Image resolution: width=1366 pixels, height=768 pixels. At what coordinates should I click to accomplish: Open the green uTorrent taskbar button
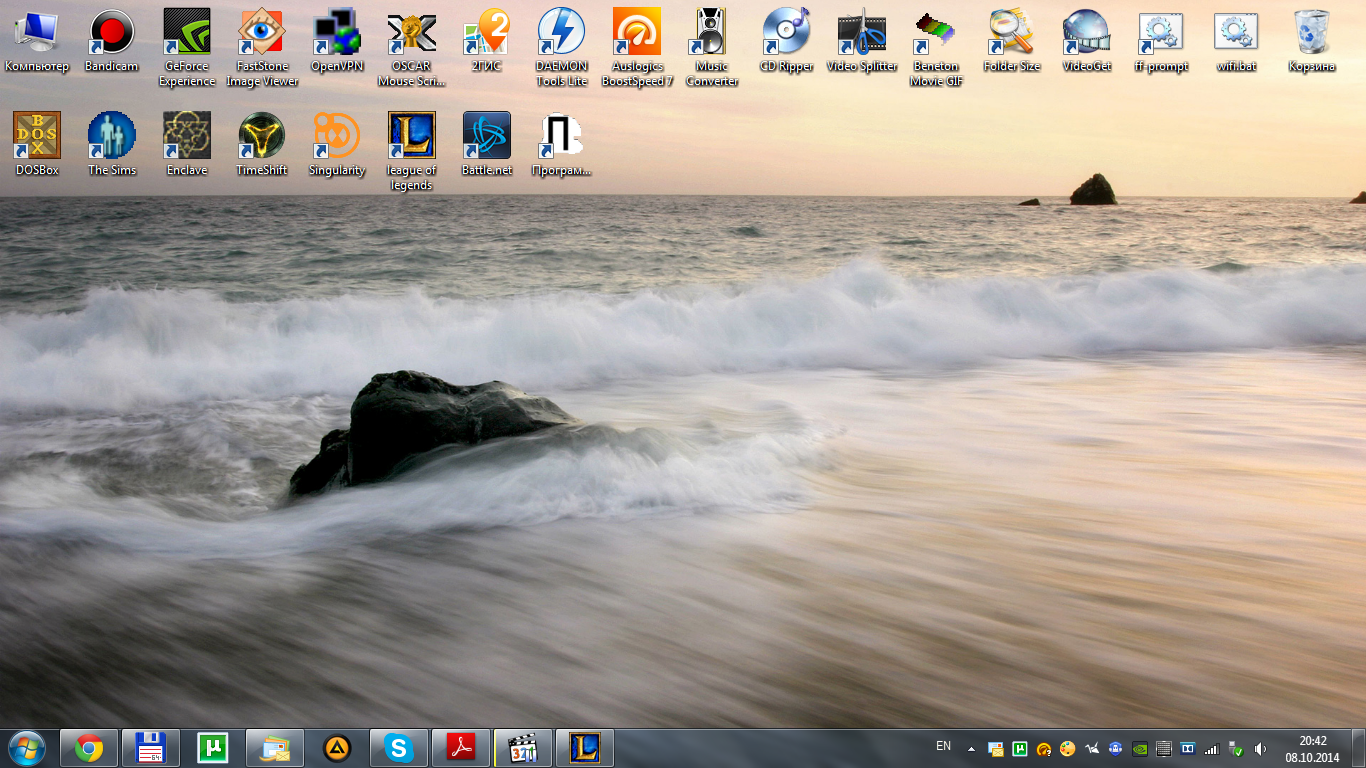point(213,748)
